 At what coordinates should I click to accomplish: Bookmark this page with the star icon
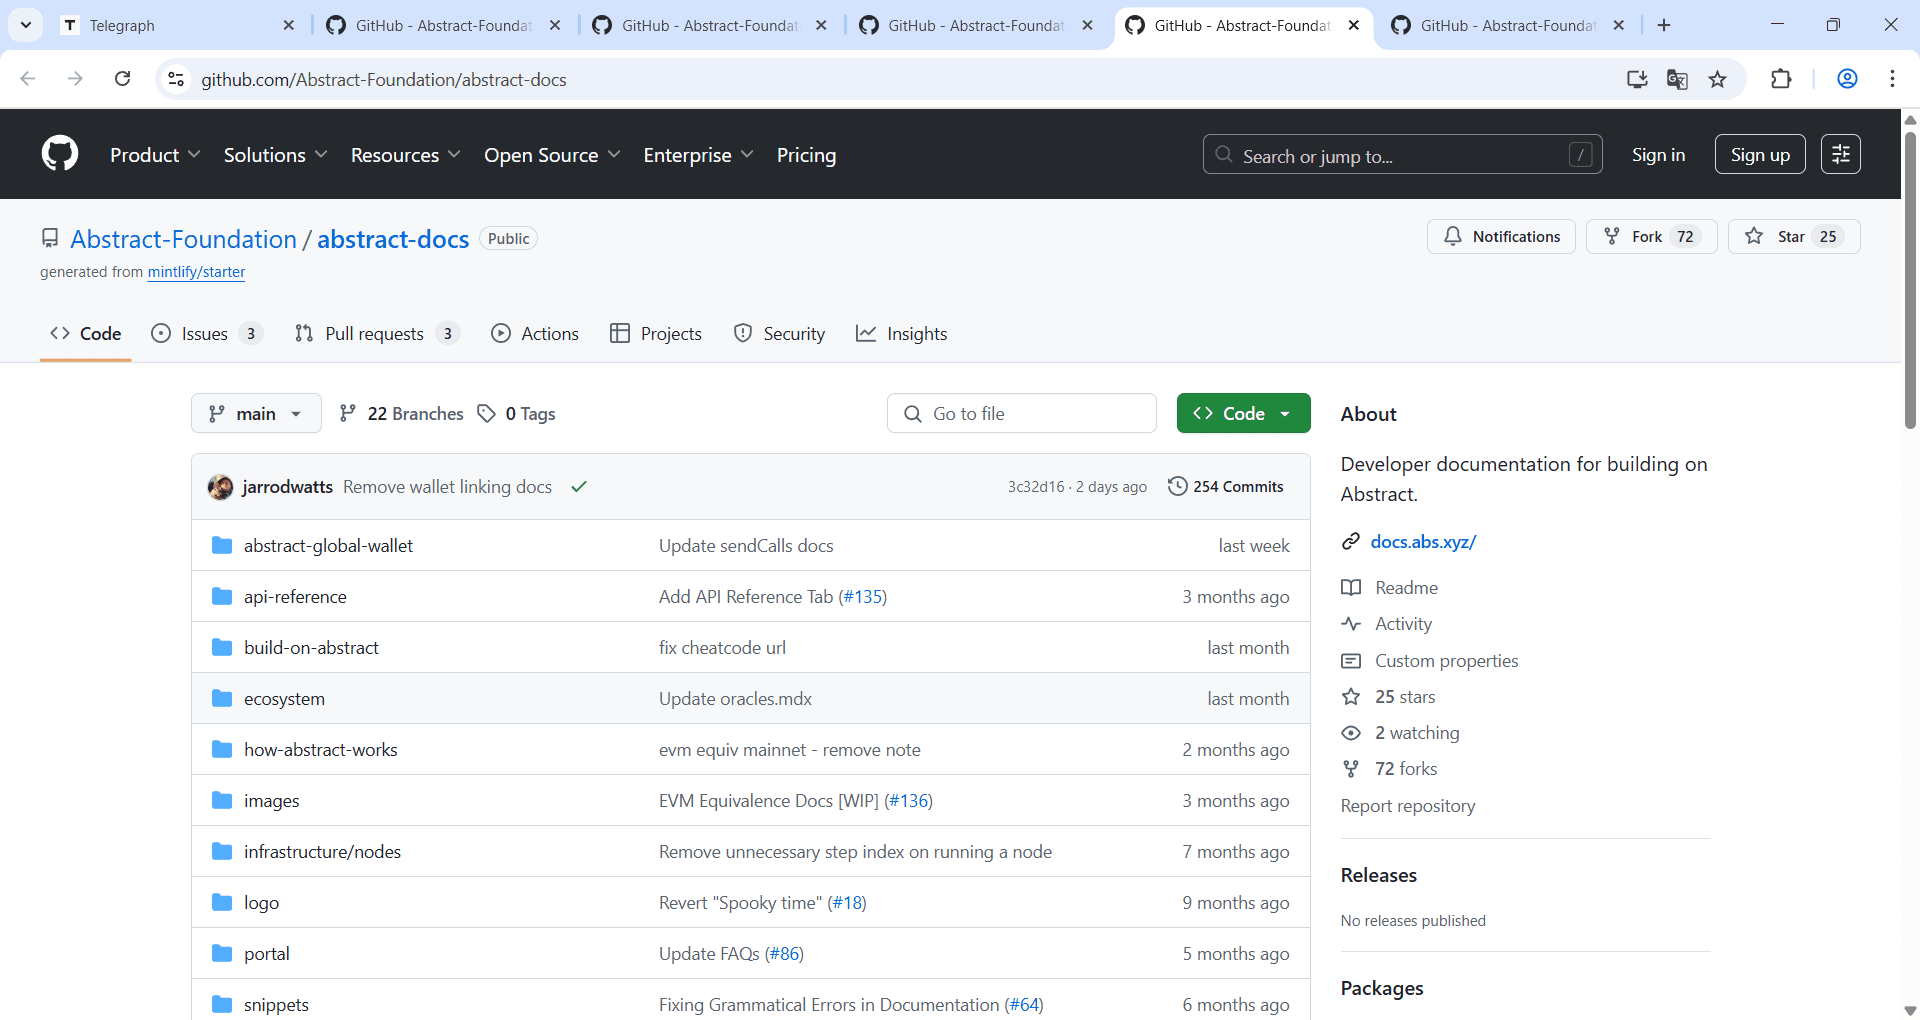point(1717,79)
